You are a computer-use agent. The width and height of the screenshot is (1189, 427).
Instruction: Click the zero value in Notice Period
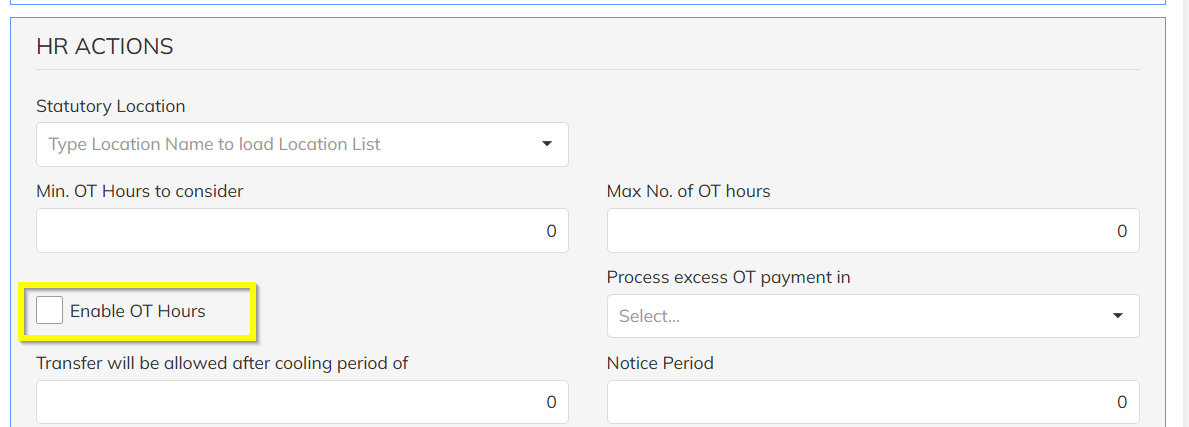(1122, 402)
